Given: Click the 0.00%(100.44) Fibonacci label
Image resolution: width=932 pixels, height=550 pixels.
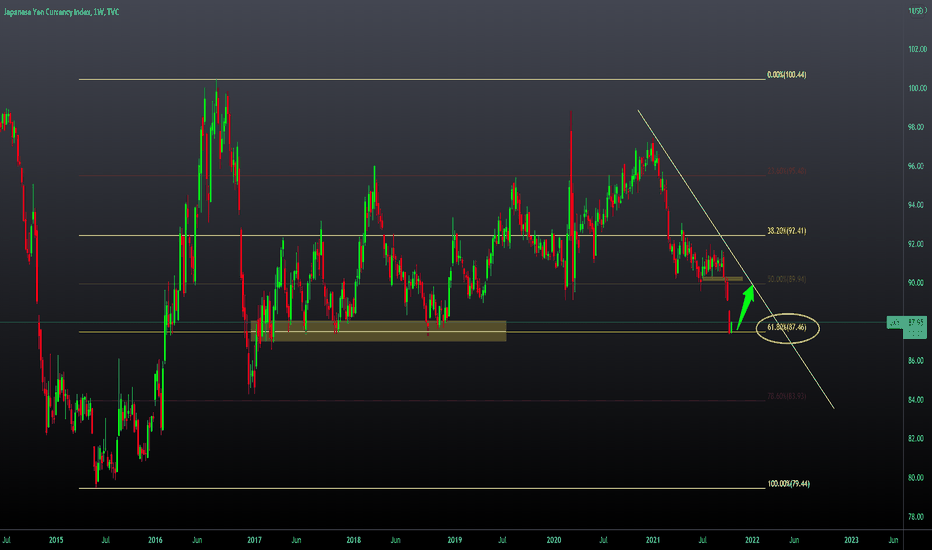Looking at the screenshot, I should click(x=786, y=75).
